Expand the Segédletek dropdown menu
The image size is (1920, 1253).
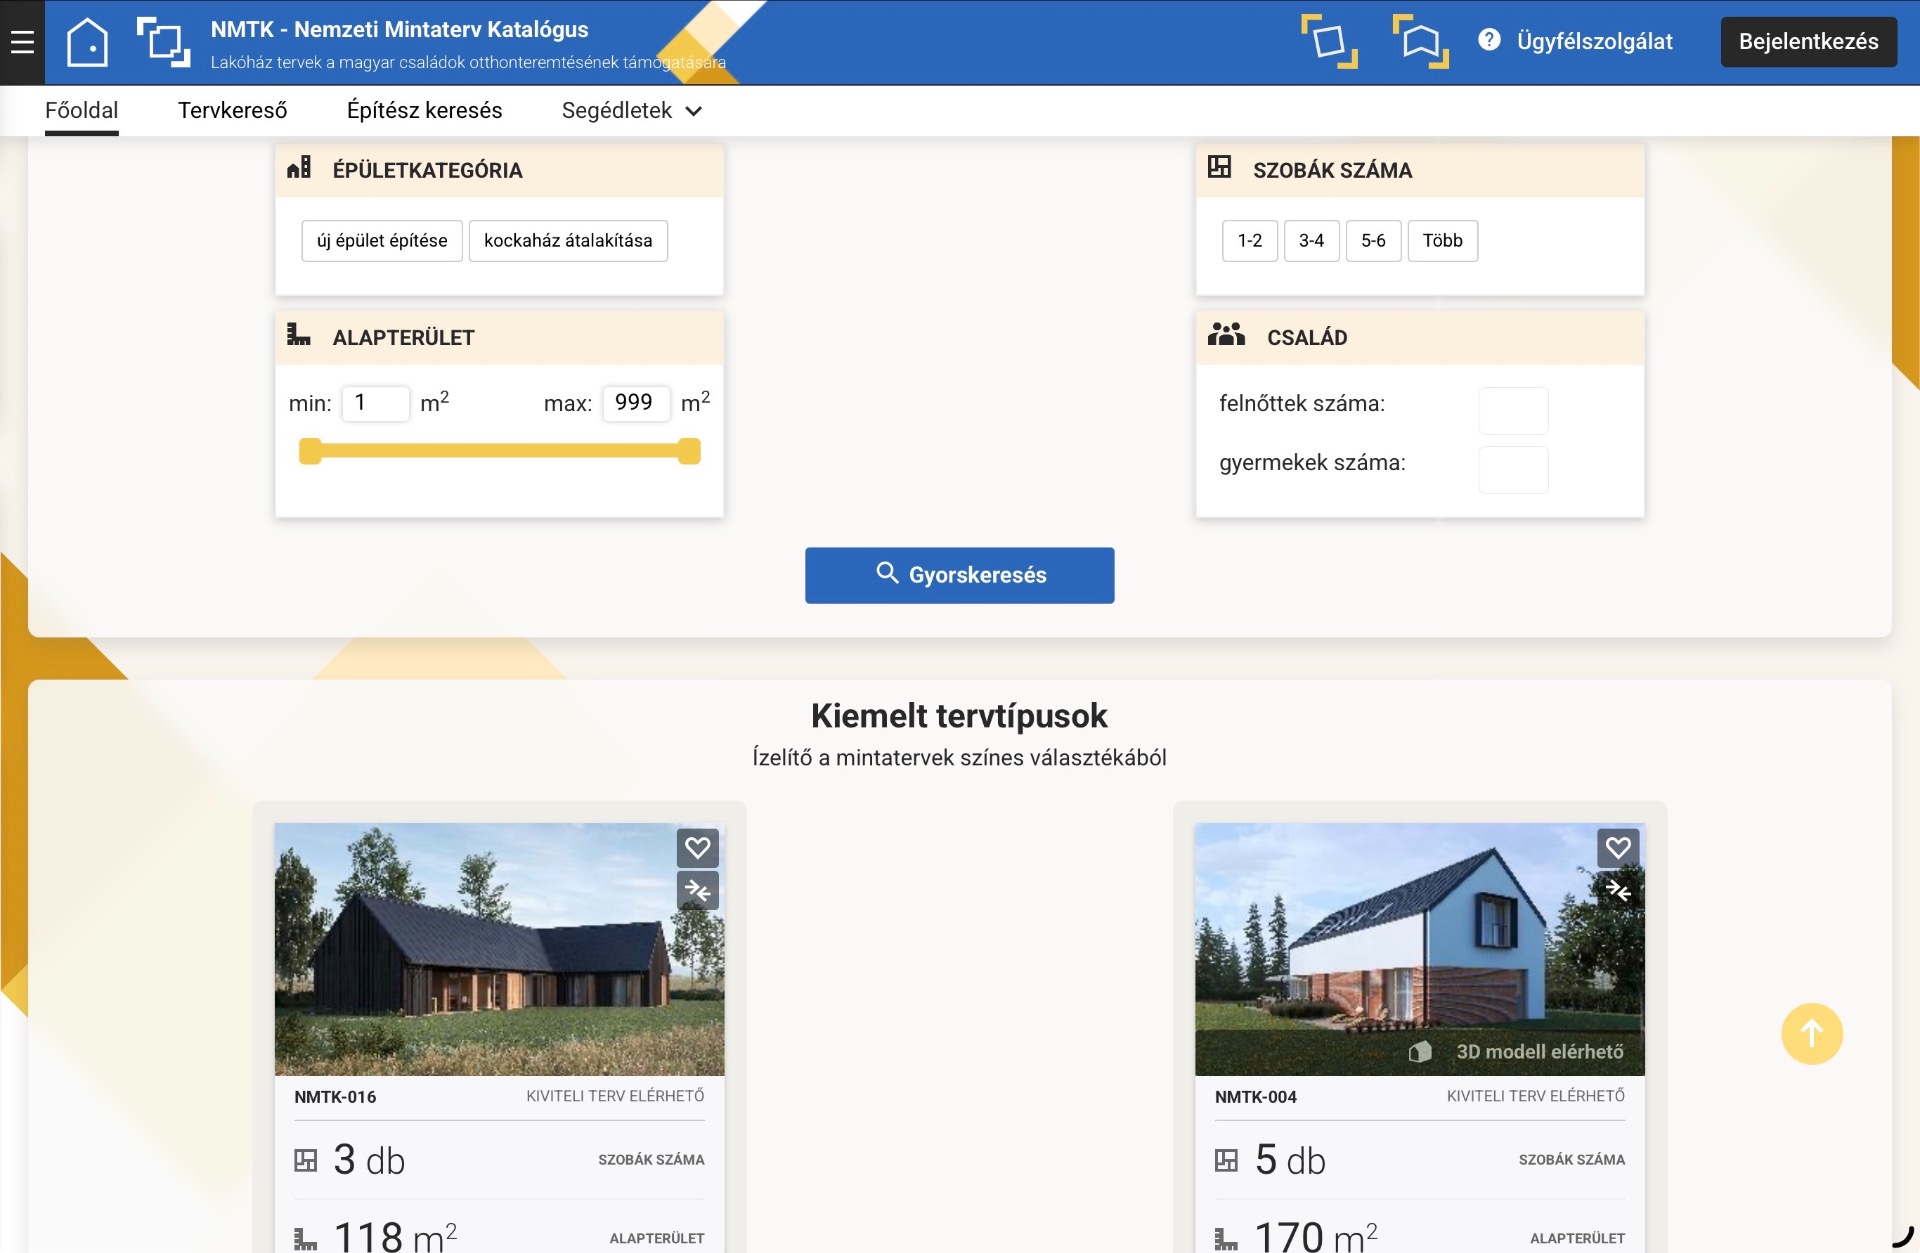click(x=632, y=111)
